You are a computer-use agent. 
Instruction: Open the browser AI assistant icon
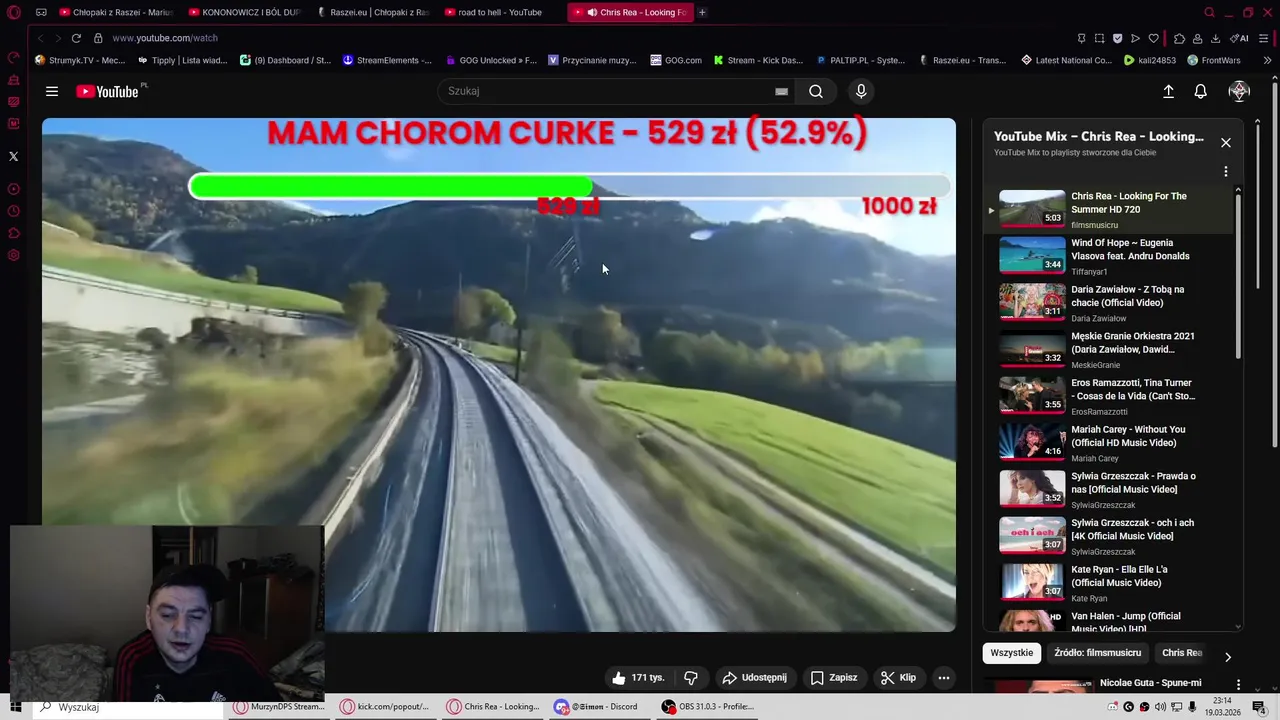coord(1239,38)
